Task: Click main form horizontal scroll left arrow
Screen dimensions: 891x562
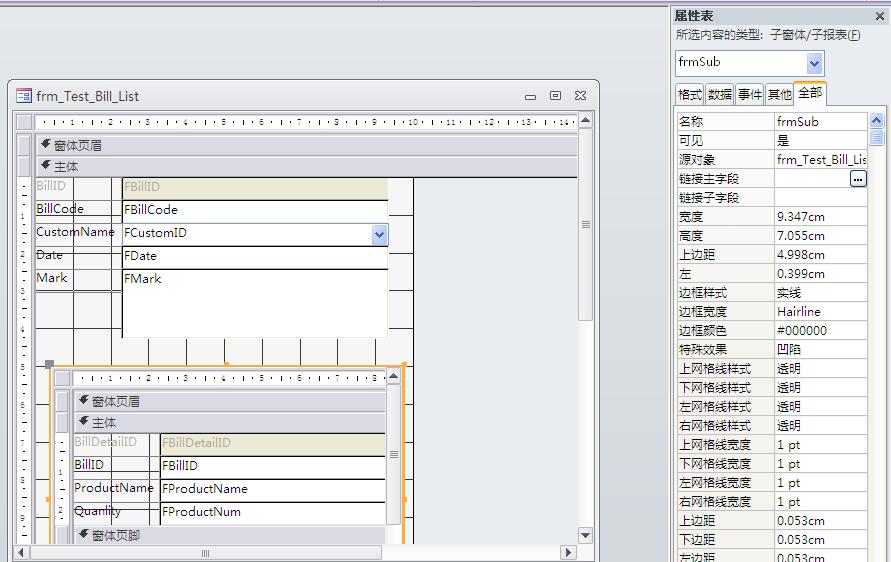Action: (x=22, y=552)
